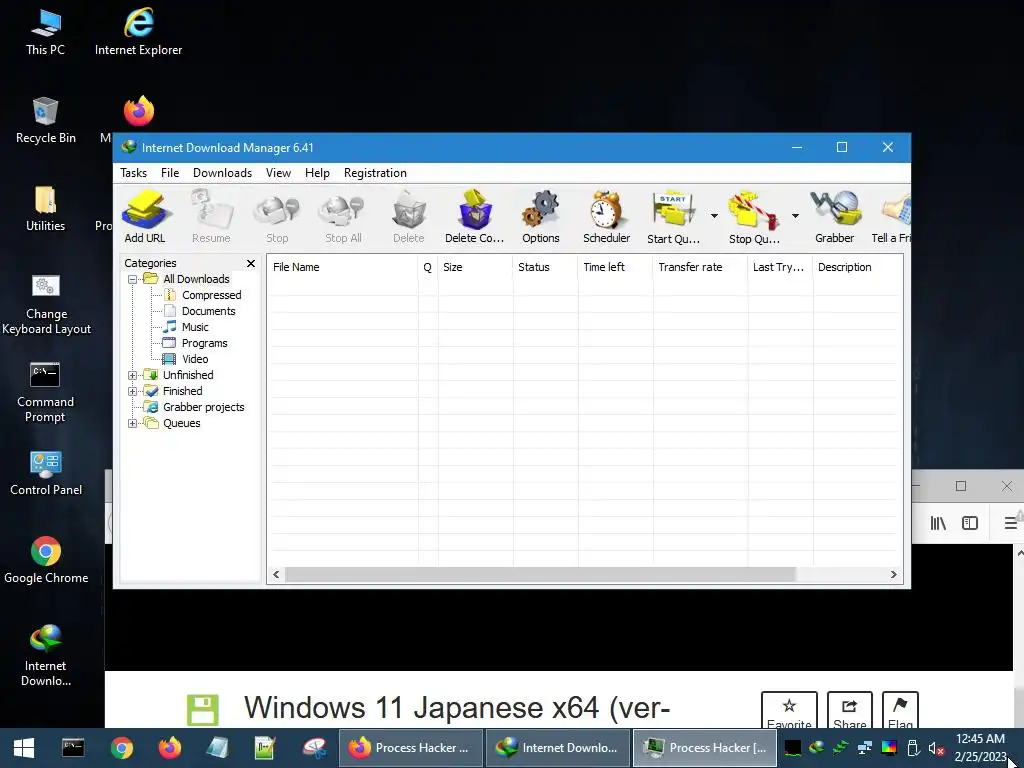Click the Delete toolbar icon
Screen dimensions: 1024x768
(x=409, y=217)
